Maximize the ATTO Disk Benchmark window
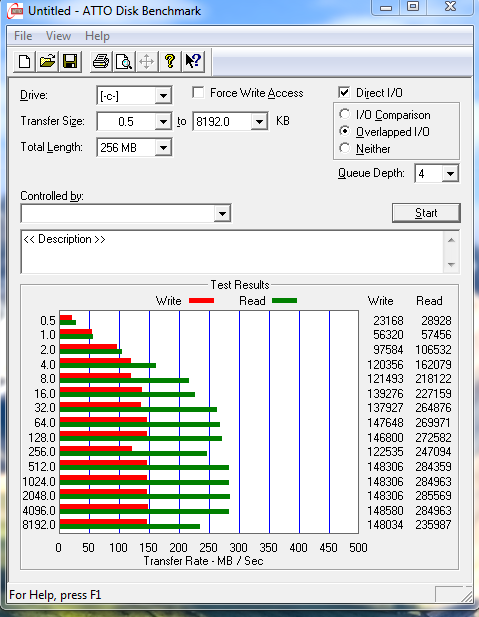Viewport: 479px width, 617px height. 413,7
